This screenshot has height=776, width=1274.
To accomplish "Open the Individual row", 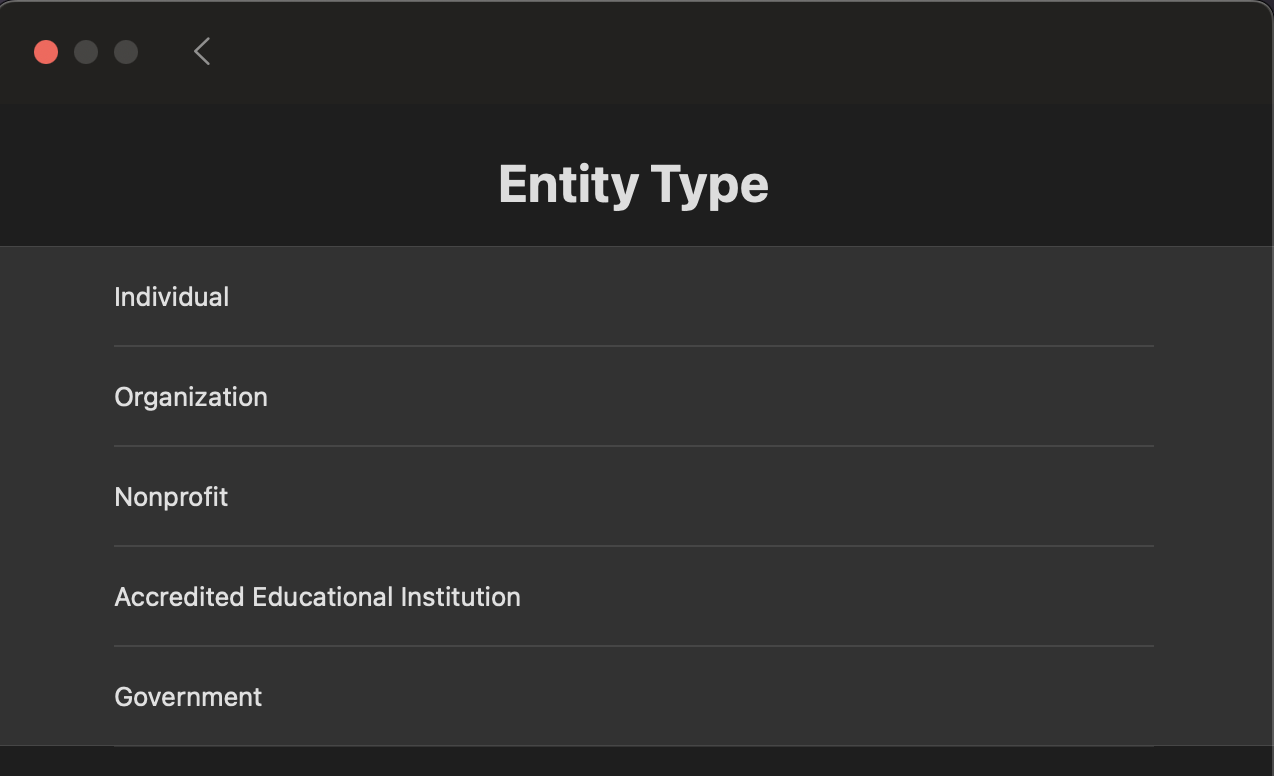I will pyautogui.click(x=632, y=297).
